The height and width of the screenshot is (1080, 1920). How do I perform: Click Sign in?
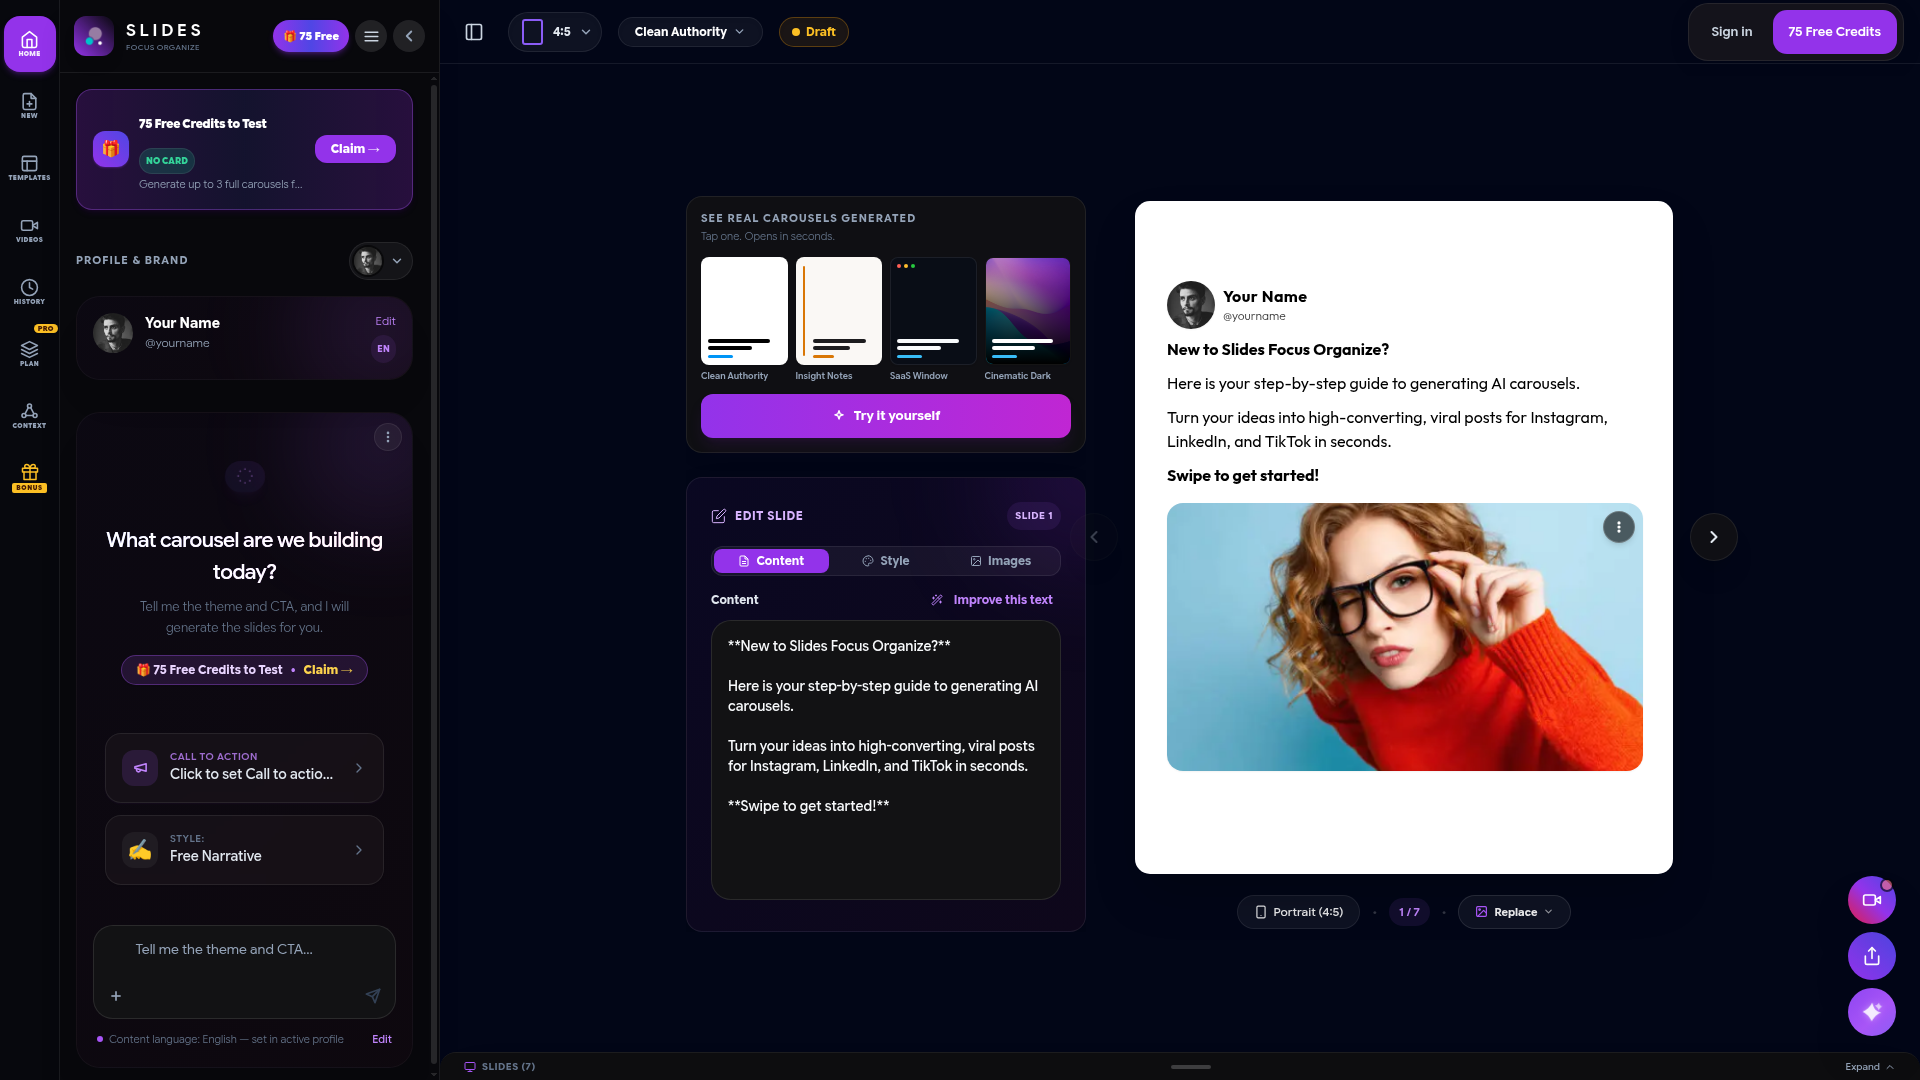(1731, 32)
